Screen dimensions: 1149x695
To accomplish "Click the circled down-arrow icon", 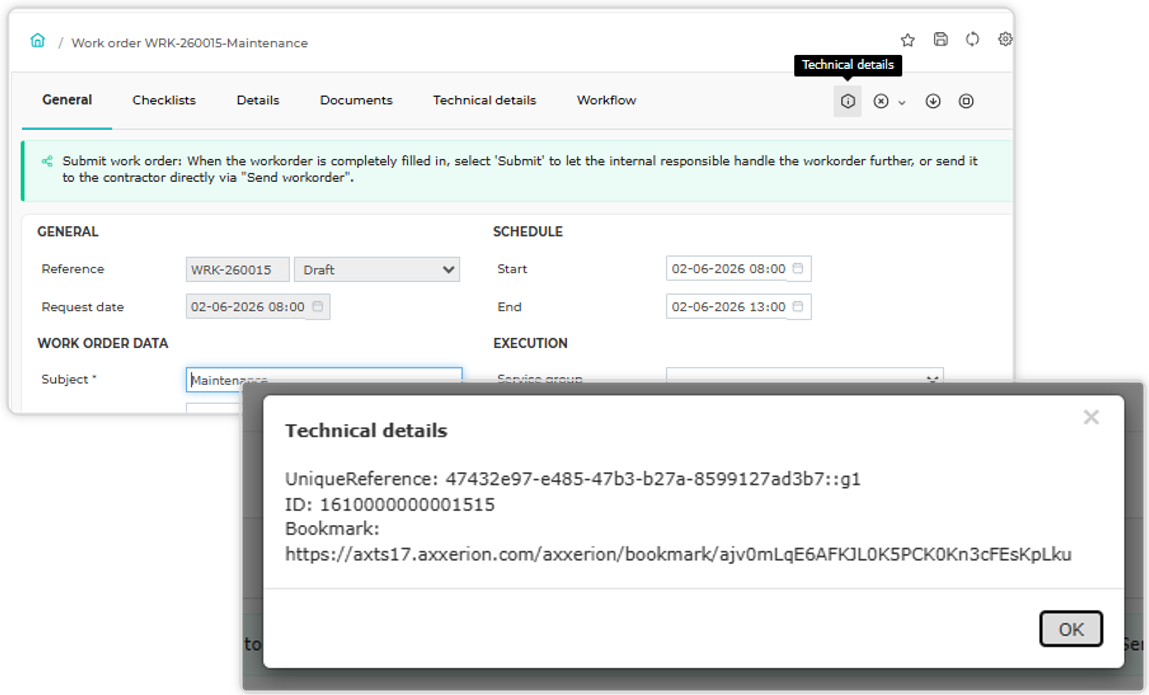I will point(933,101).
